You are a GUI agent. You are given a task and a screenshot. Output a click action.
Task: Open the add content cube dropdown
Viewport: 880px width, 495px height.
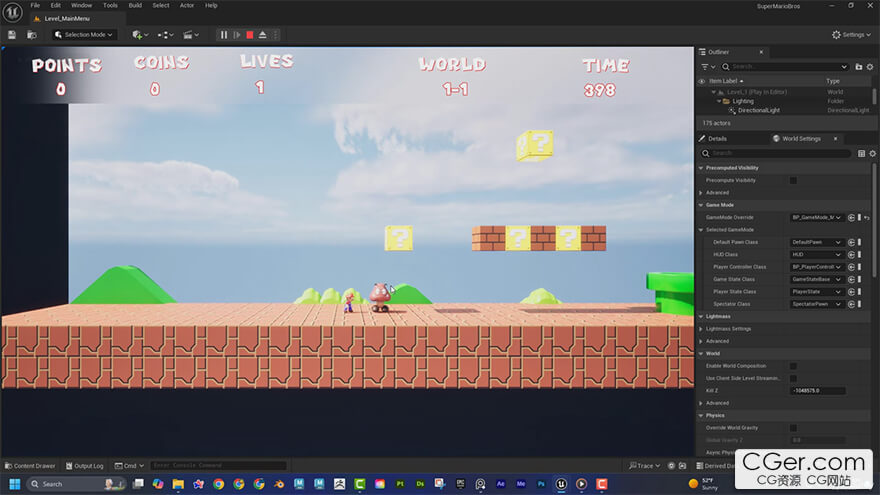pos(140,35)
